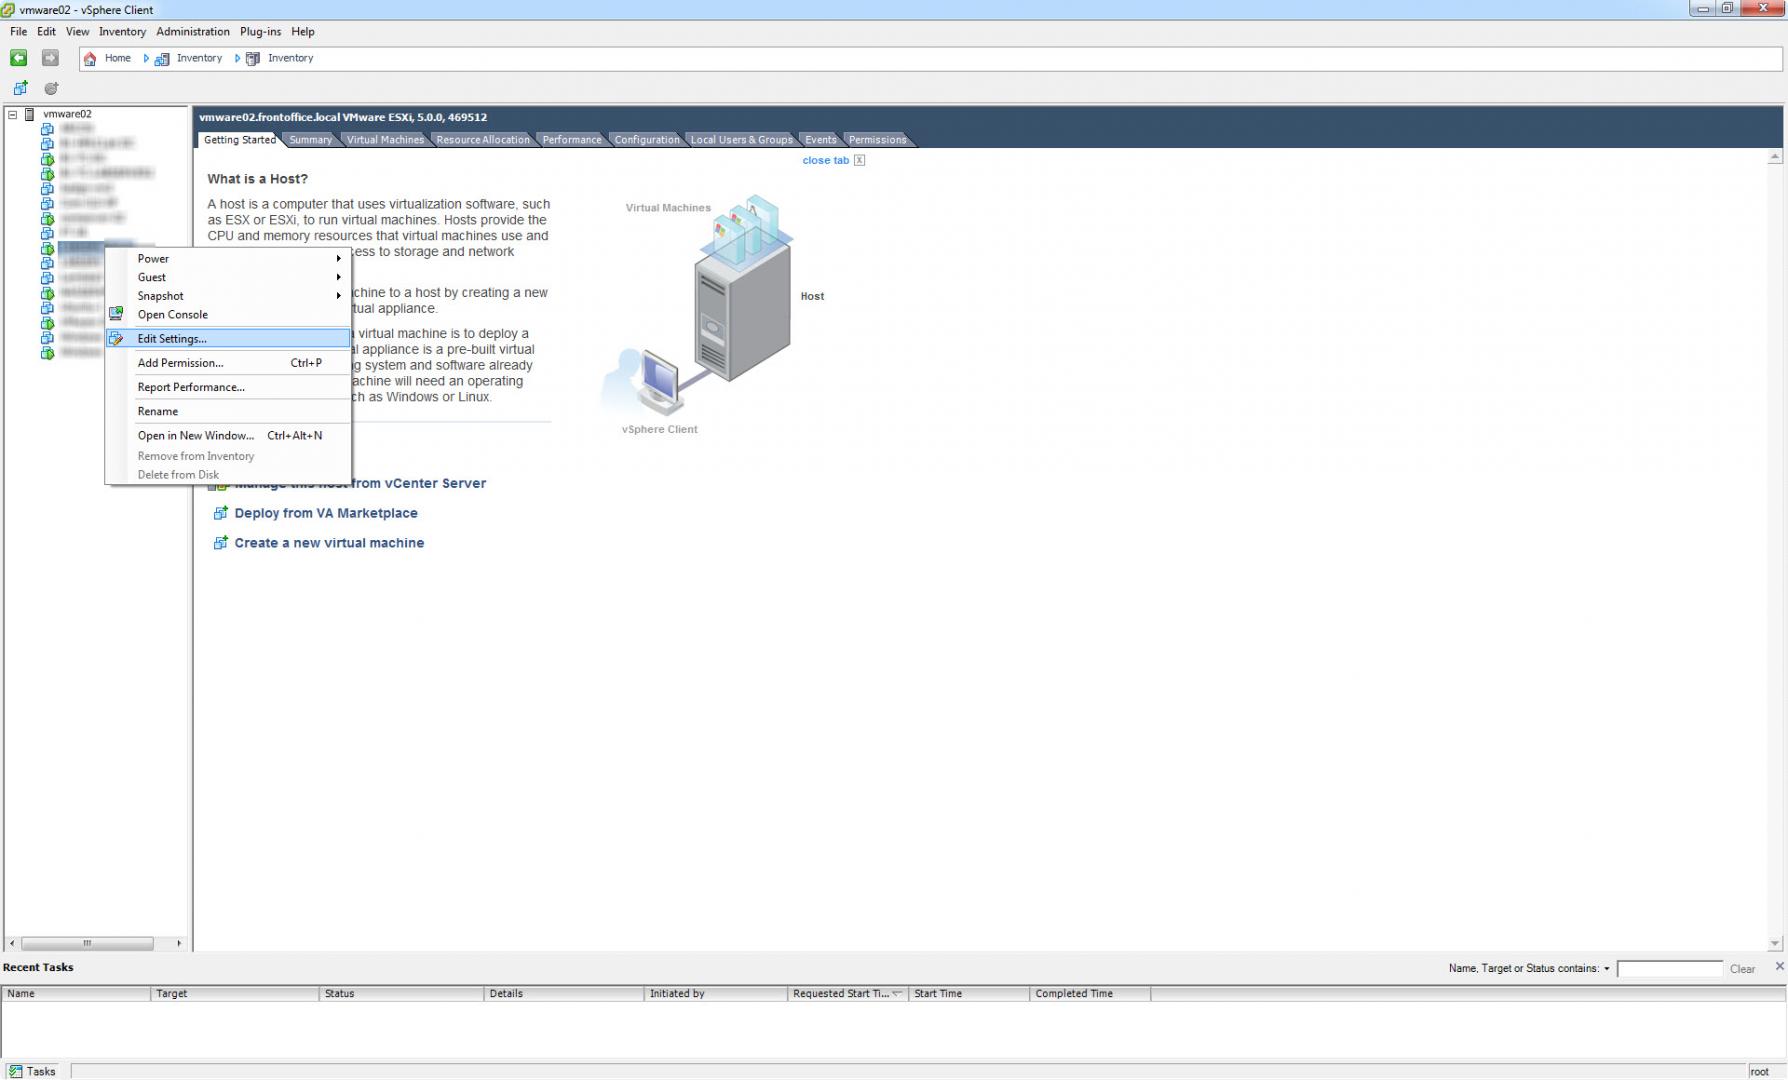Screen dimensions: 1788x1080
Task: Select Open in New Window... entry
Action: click(x=228, y=436)
